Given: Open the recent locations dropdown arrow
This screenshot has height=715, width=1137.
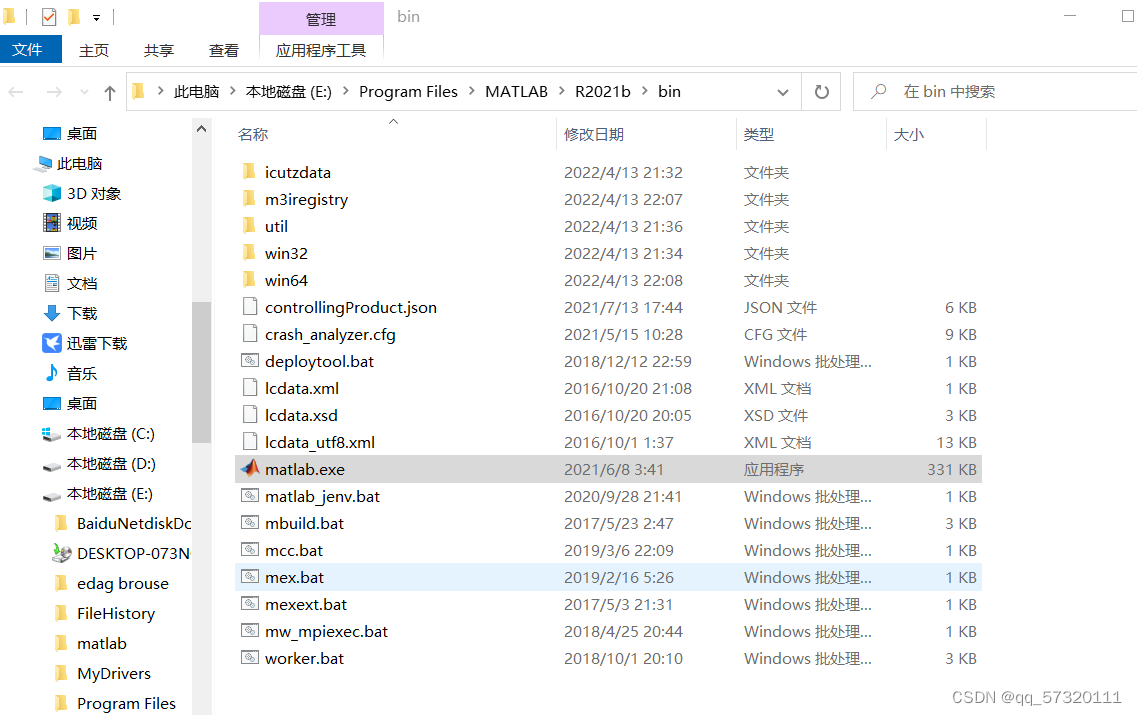Looking at the screenshot, I should coord(84,92).
